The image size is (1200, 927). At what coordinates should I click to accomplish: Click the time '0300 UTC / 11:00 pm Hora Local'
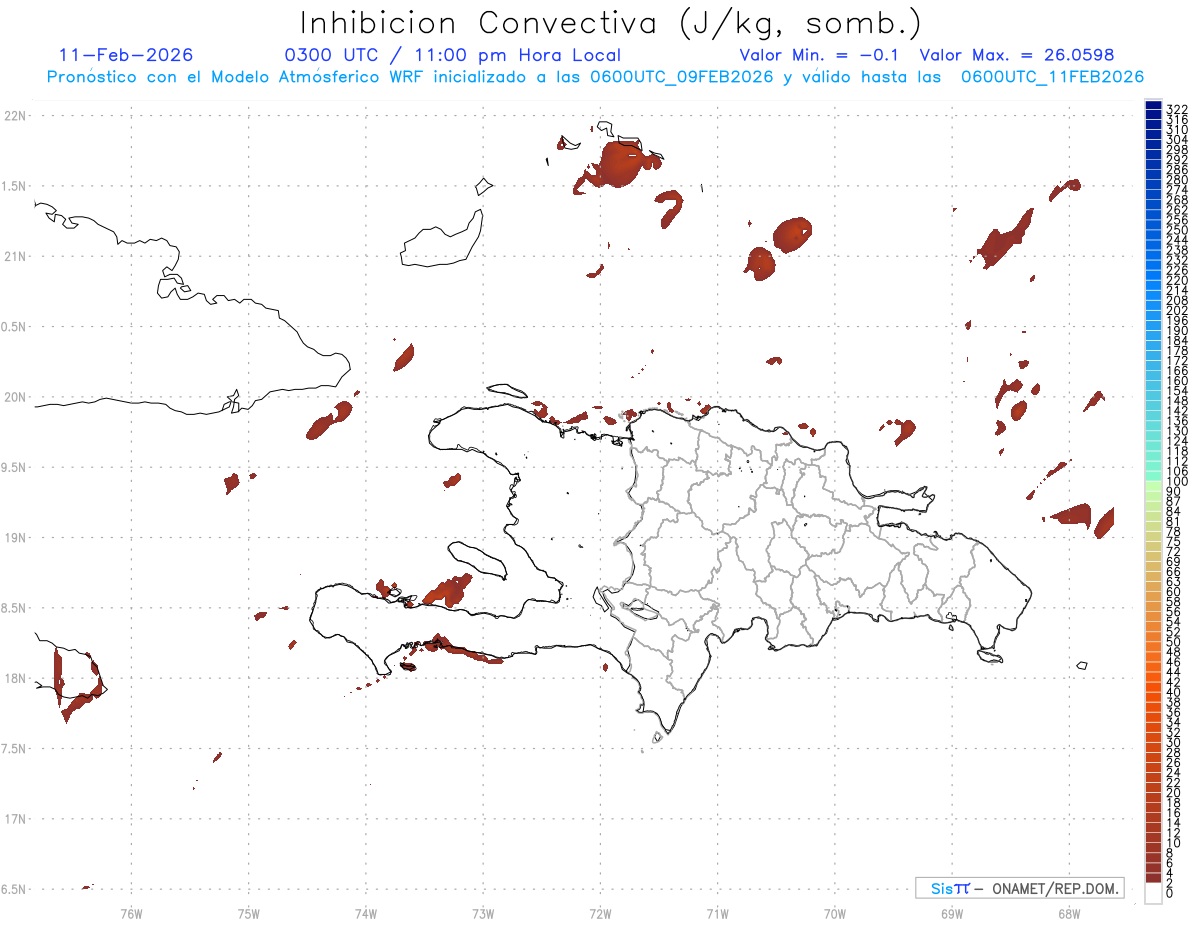(453, 56)
